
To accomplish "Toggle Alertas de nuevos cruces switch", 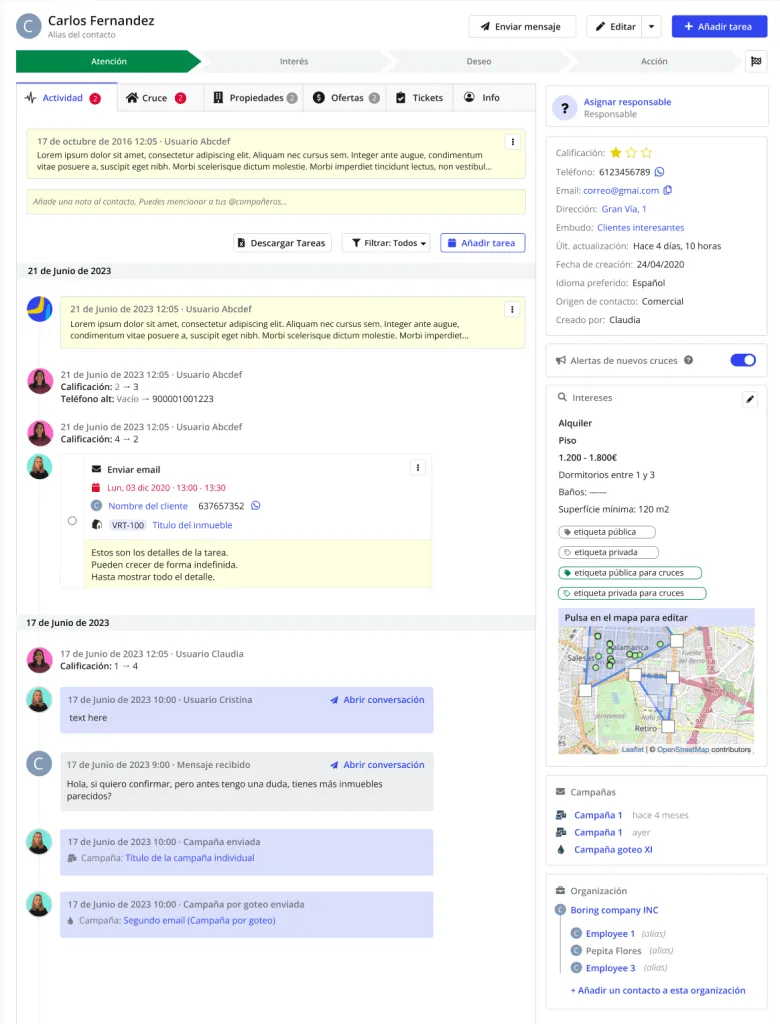I will pyautogui.click(x=743, y=360).
